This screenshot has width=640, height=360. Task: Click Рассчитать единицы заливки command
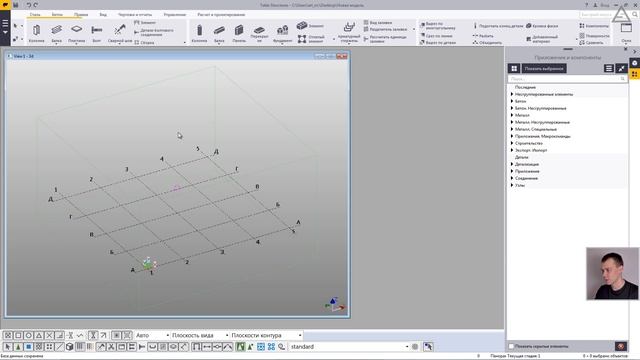click(x=384, y=39)
